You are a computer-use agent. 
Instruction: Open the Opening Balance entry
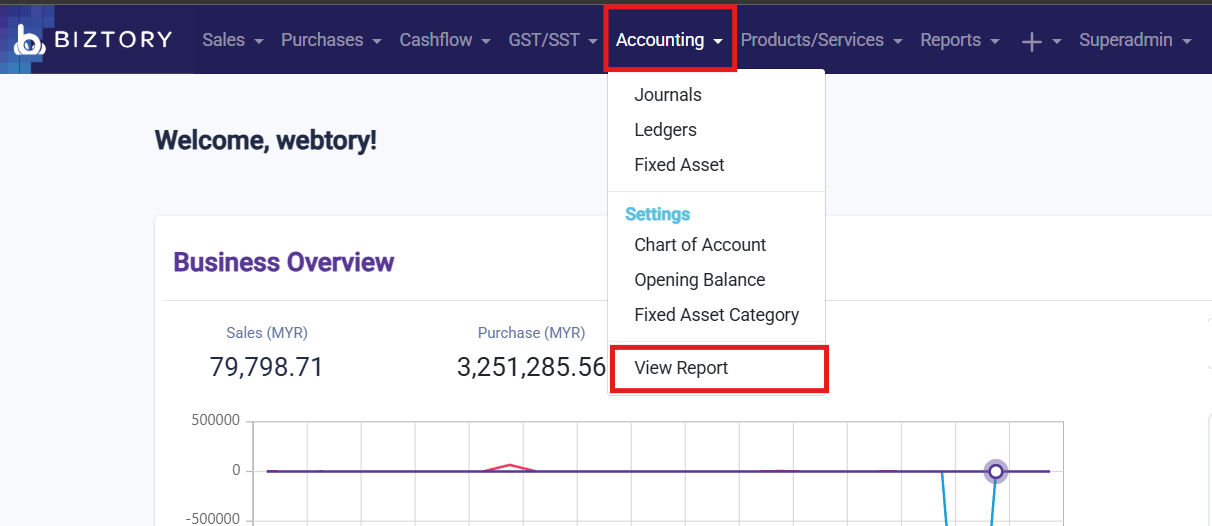pos(699,280)
